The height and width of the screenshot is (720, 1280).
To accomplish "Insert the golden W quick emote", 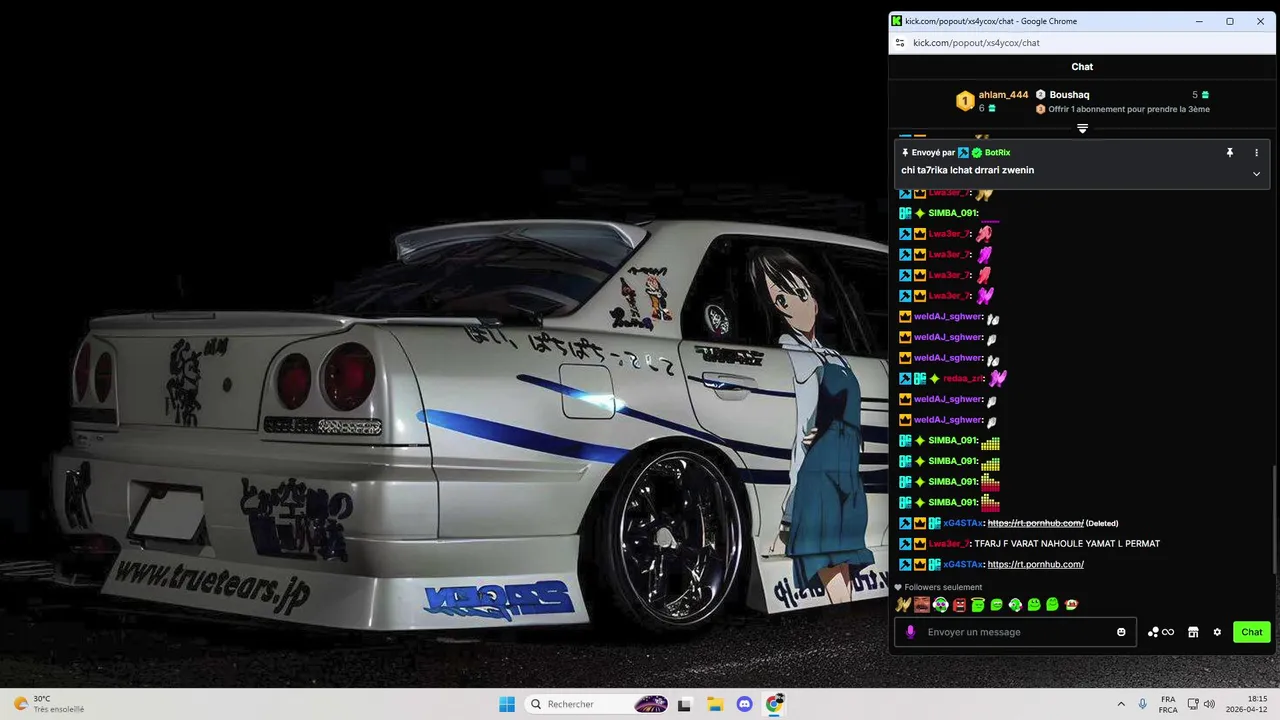I will (x=903, y=605).
